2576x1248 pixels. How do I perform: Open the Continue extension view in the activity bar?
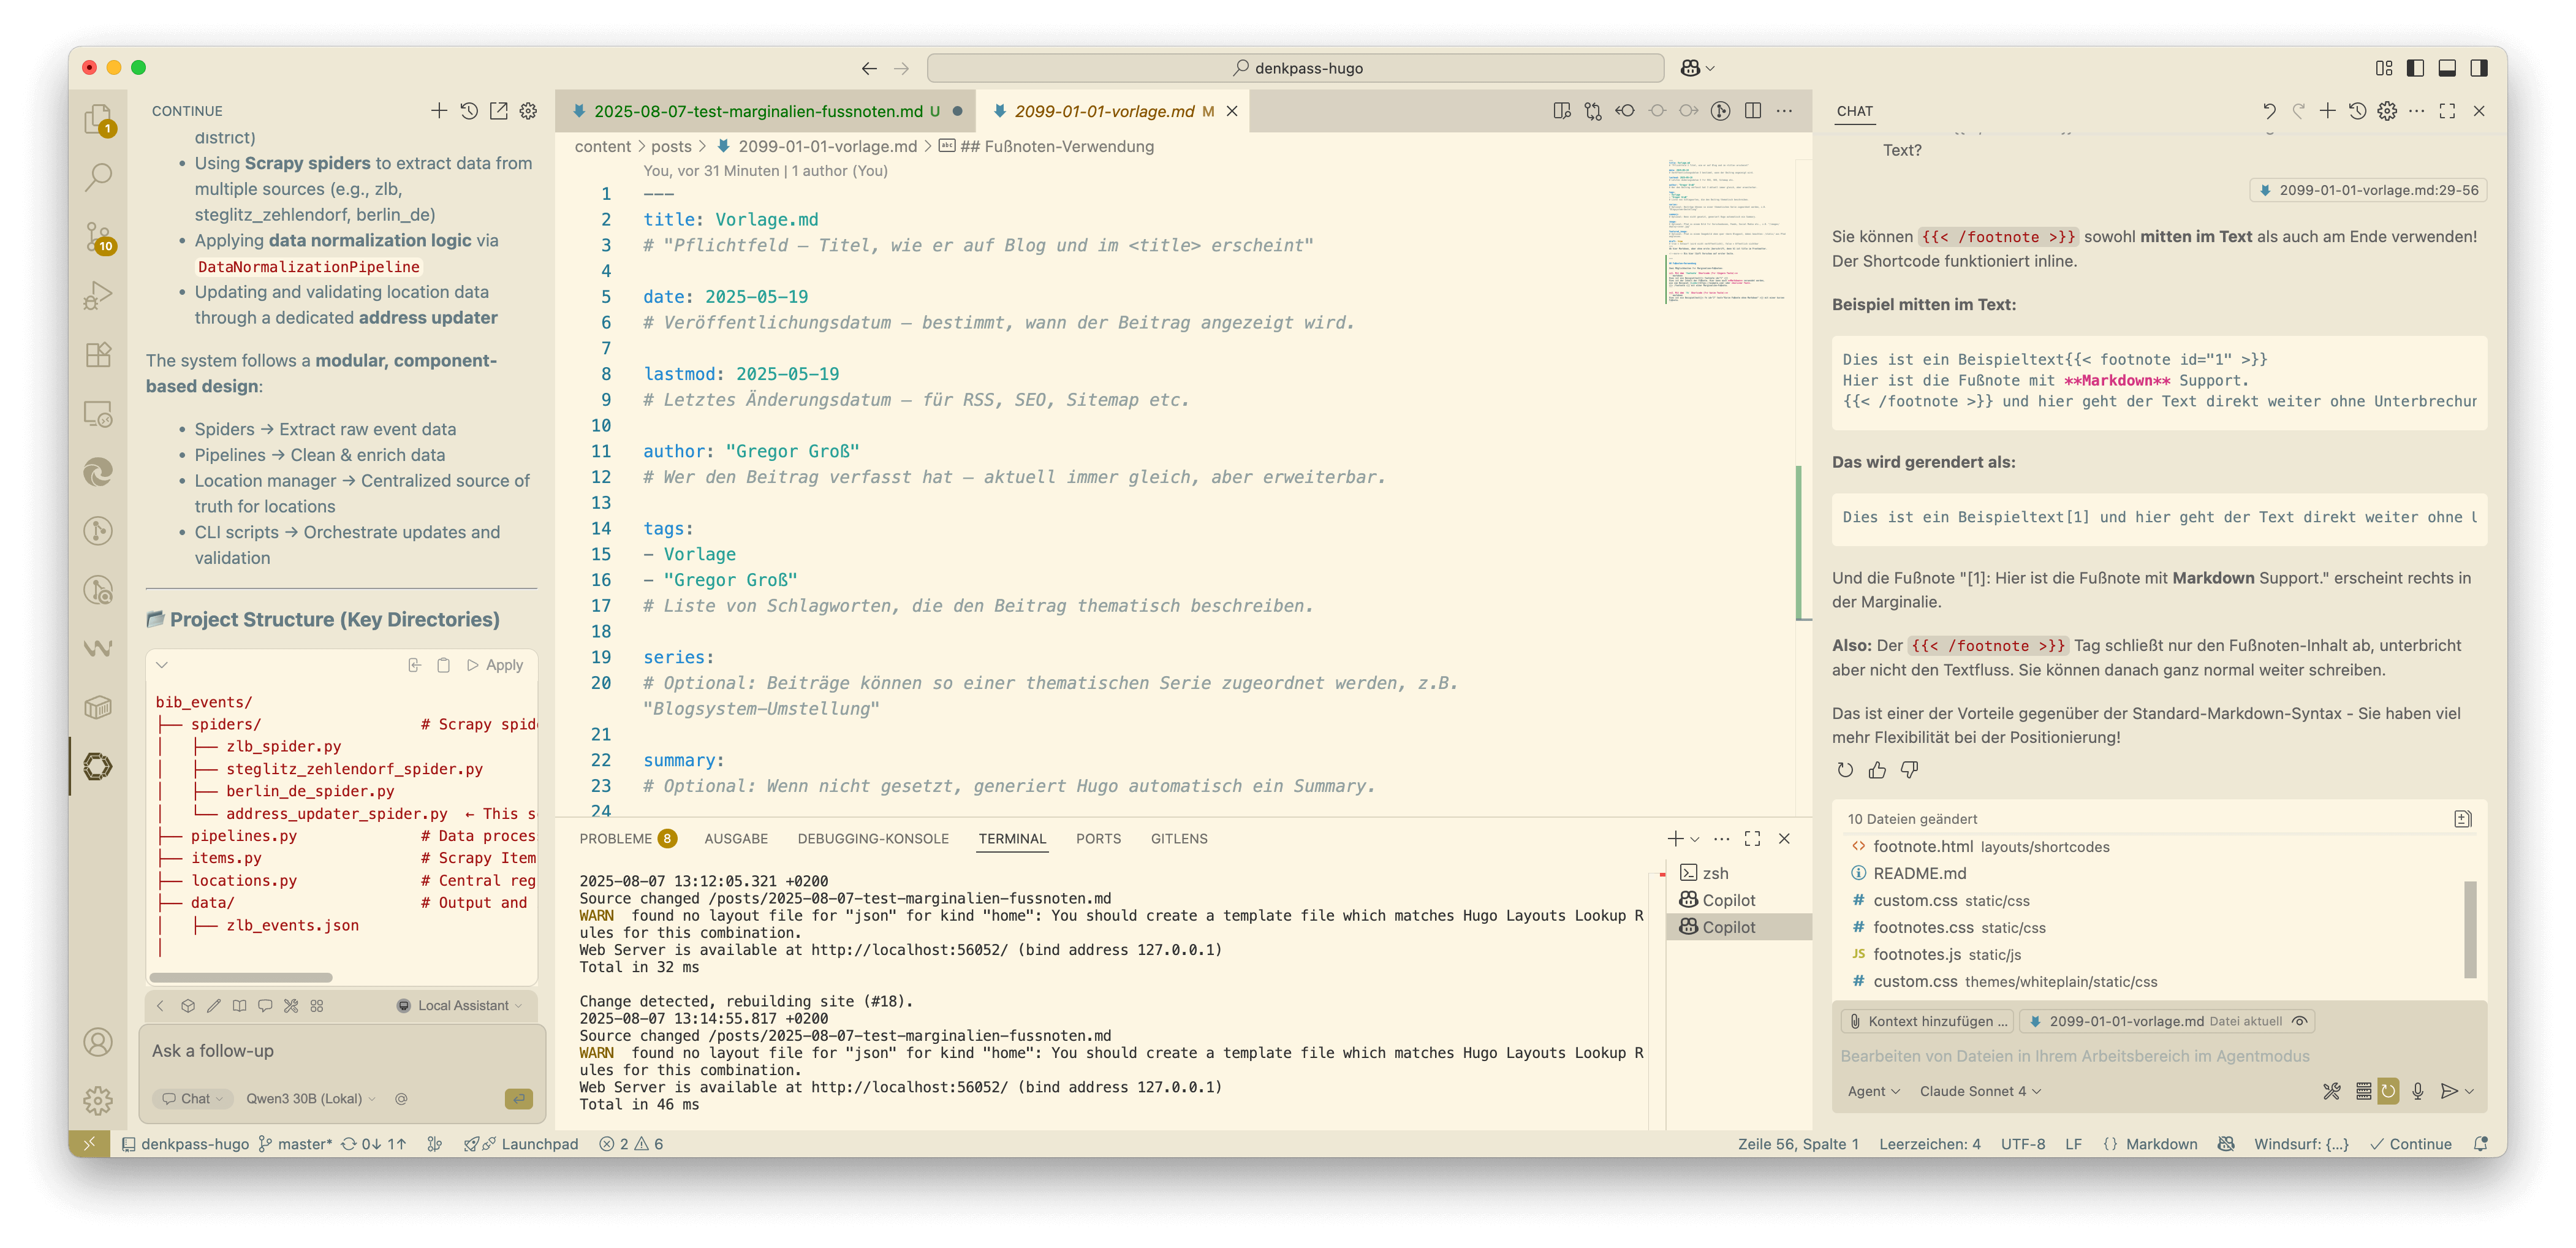pyautogui.click(x=98, y=767)
